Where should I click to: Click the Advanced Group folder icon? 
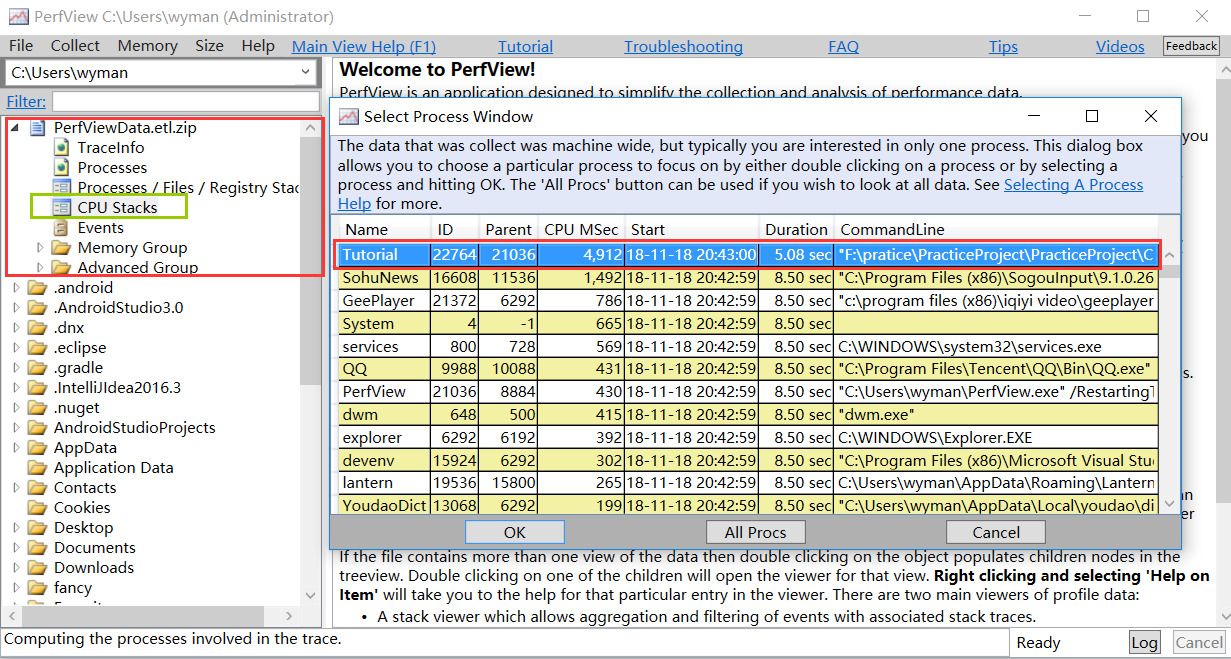(61, 268)
